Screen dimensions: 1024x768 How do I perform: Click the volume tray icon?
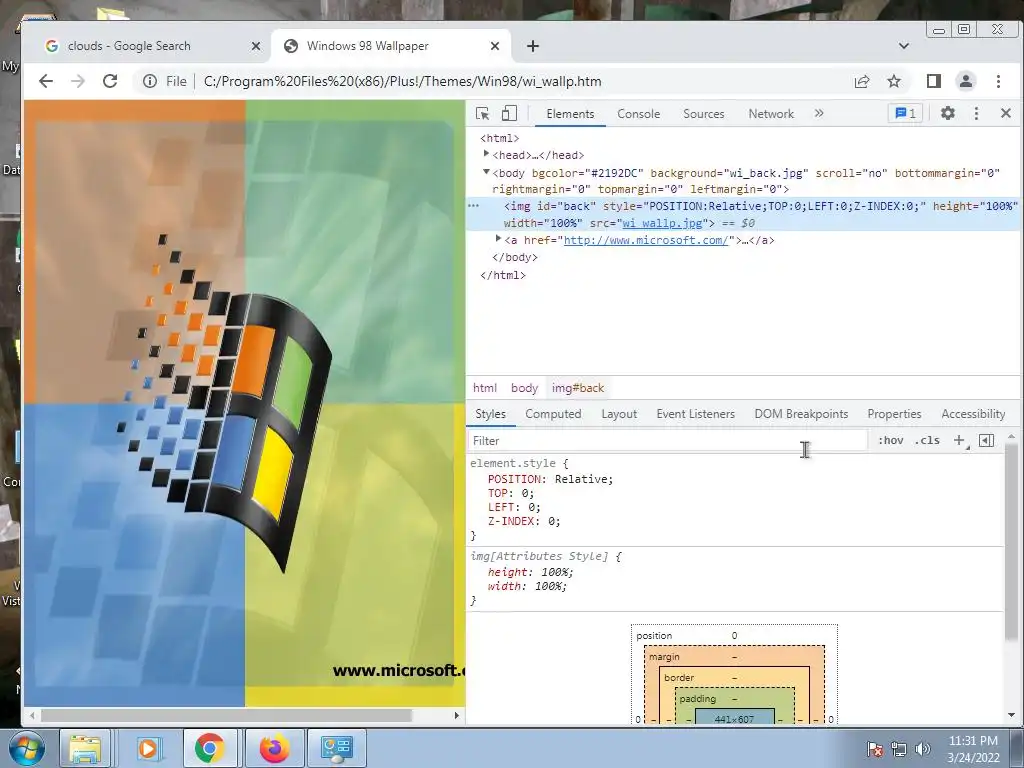coord(923,749)
